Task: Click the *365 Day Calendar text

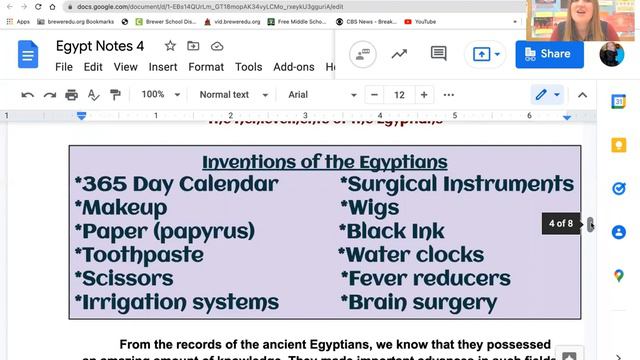Action: point(177,184)
